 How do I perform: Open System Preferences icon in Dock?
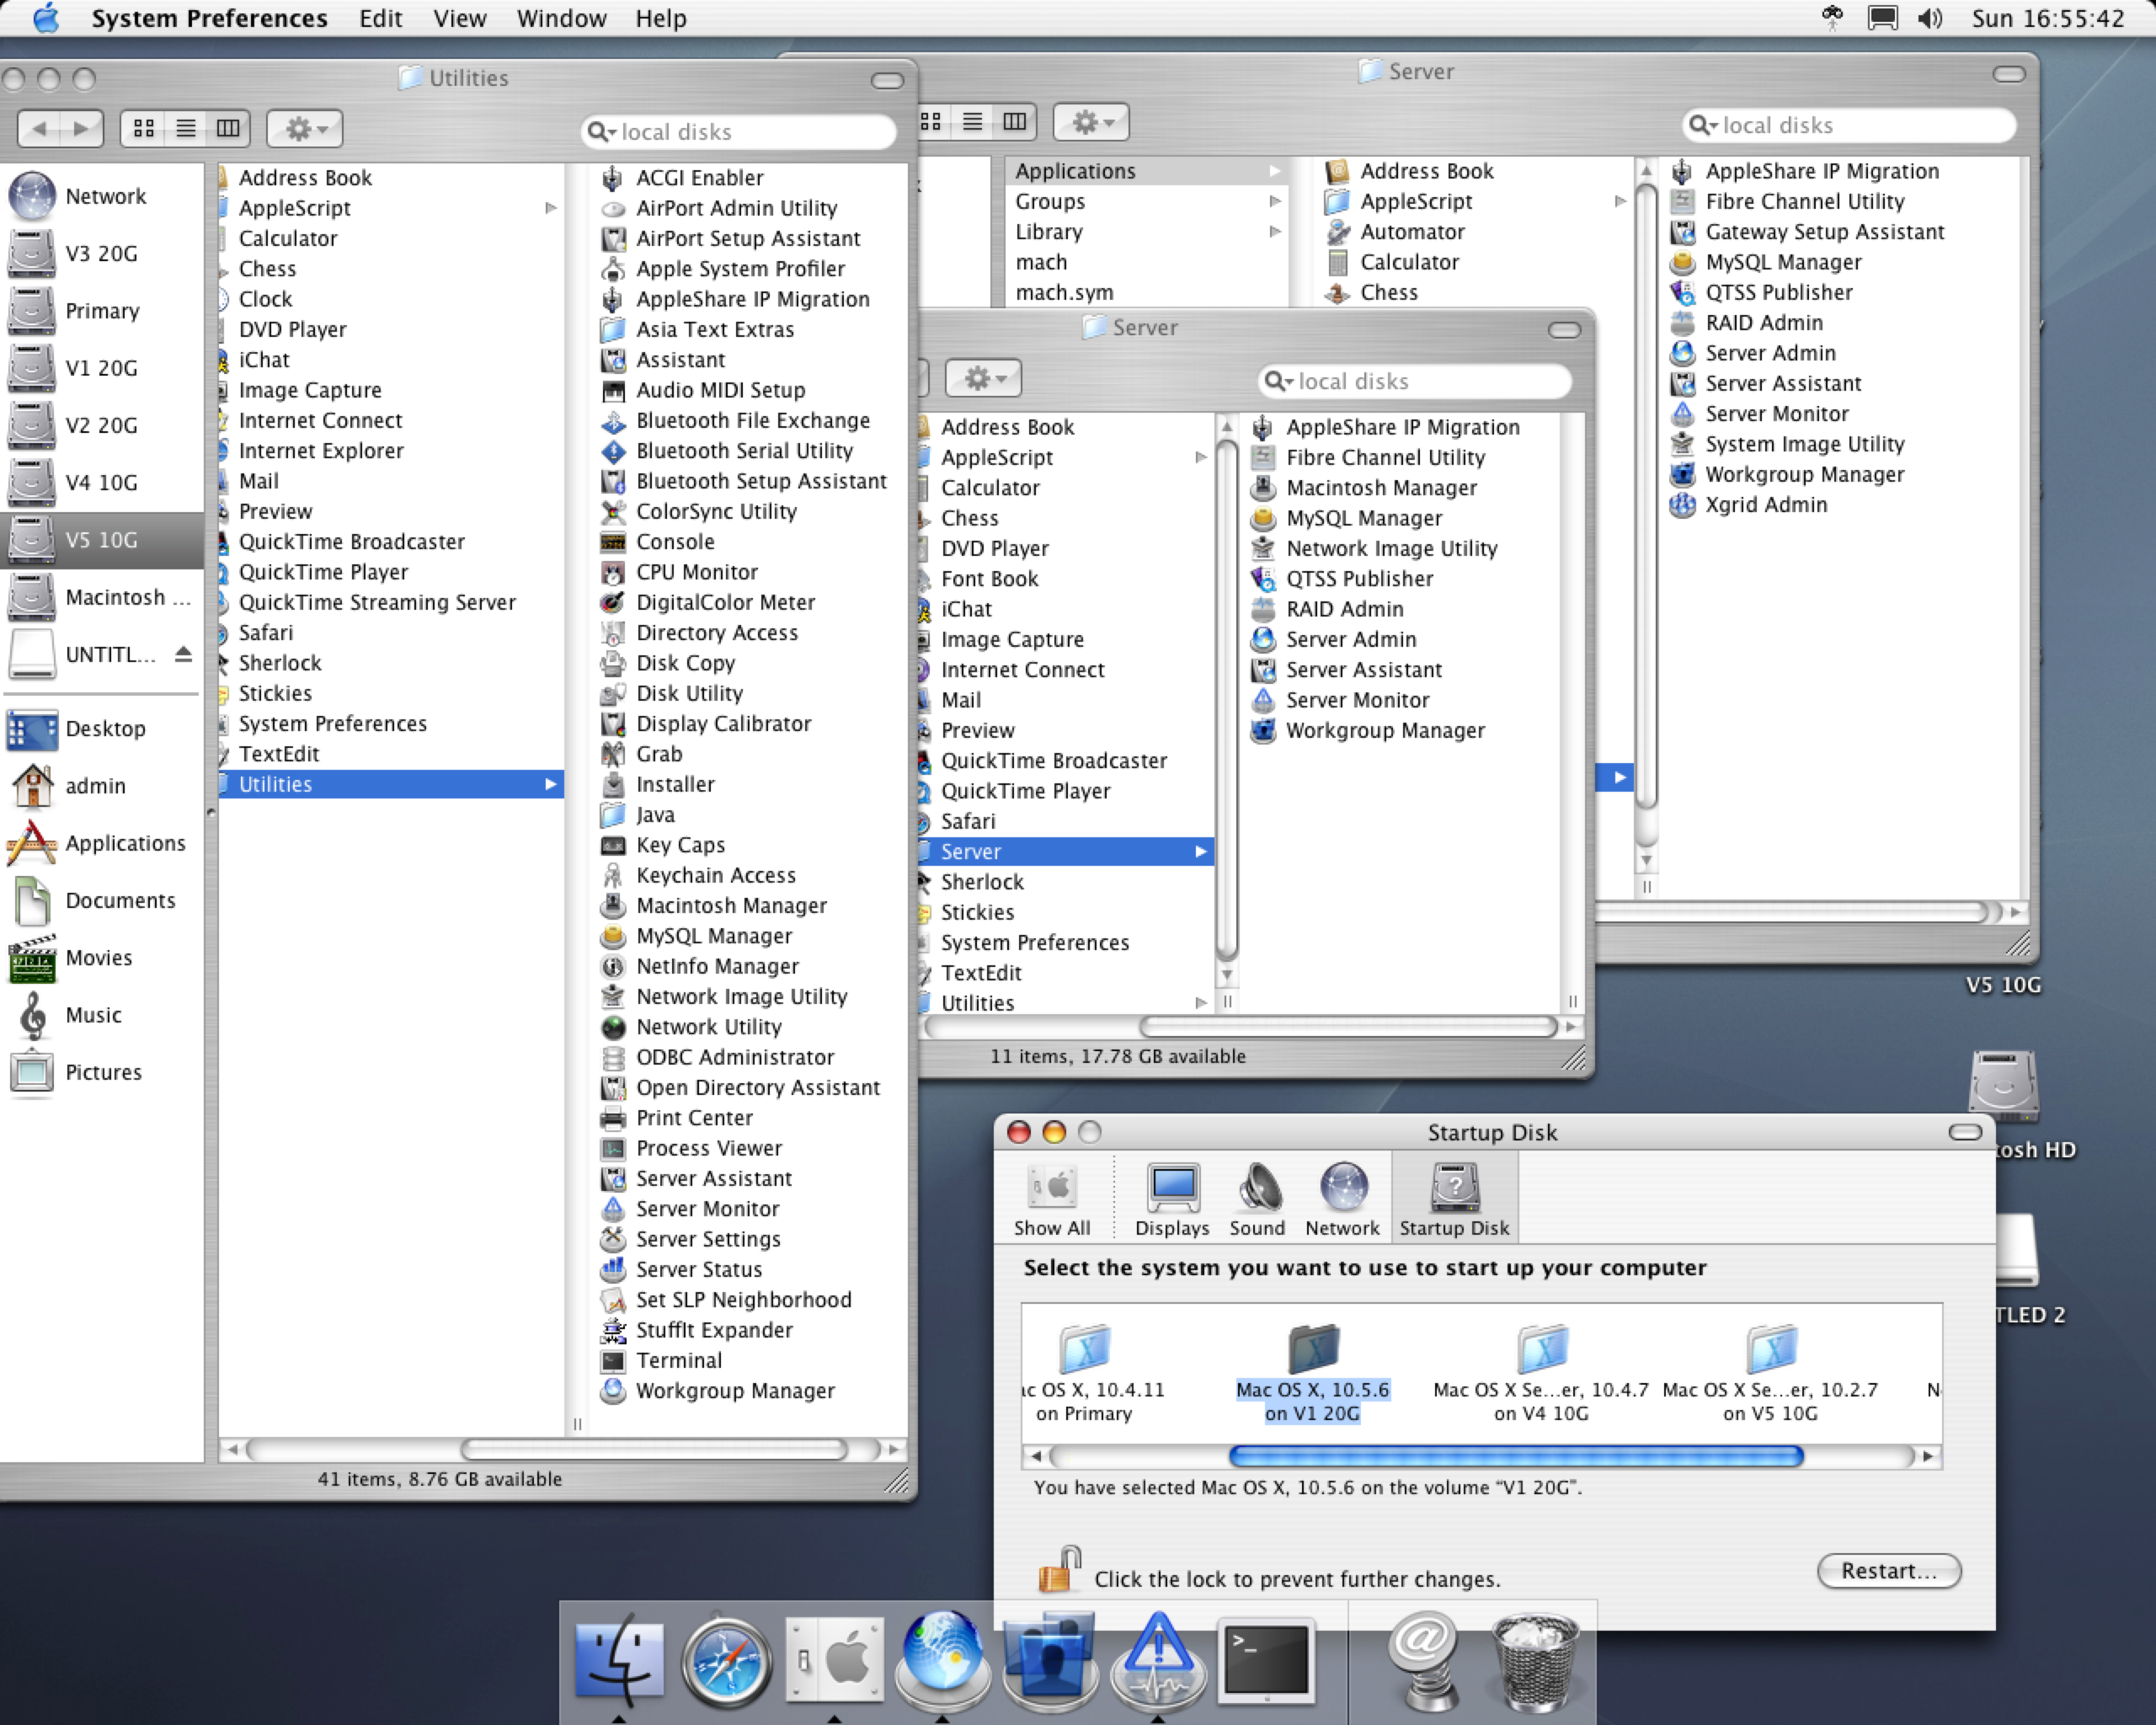coord(835,1660)
